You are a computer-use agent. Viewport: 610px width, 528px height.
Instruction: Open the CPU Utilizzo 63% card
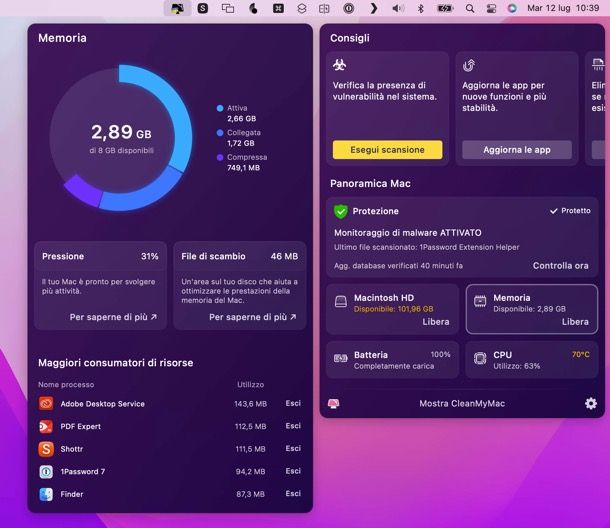pos(531,360)
